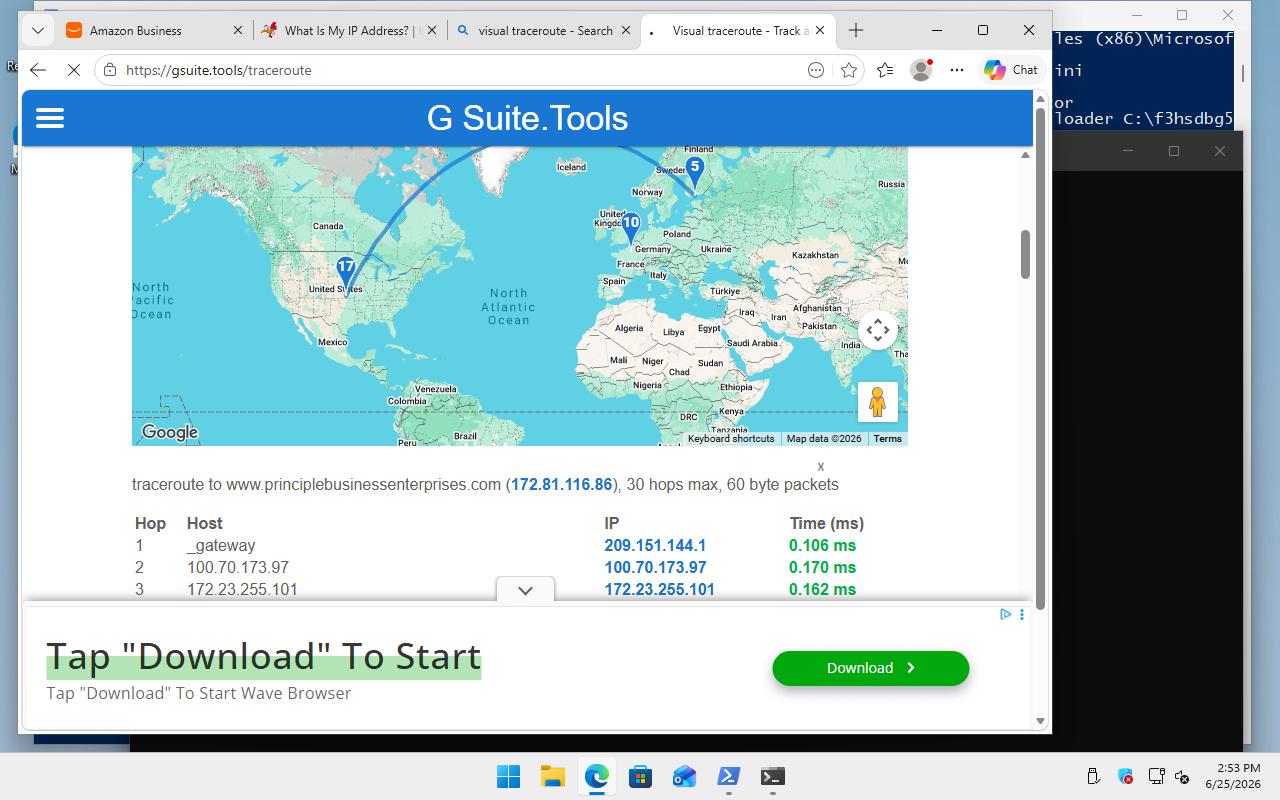Open the Windows Start menu

[508, 776]
